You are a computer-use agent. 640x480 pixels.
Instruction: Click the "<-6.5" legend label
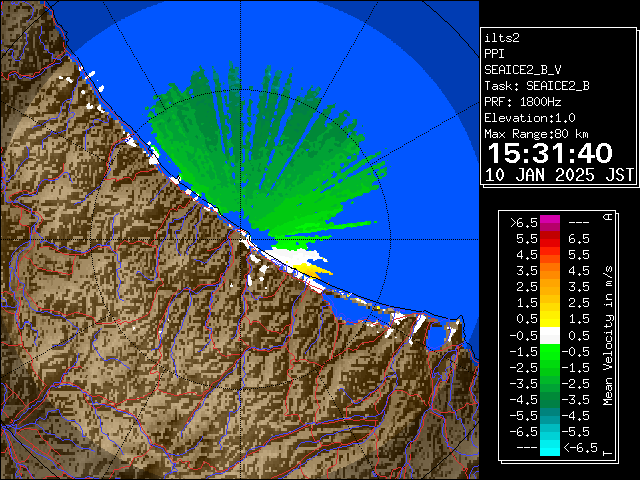580,448
